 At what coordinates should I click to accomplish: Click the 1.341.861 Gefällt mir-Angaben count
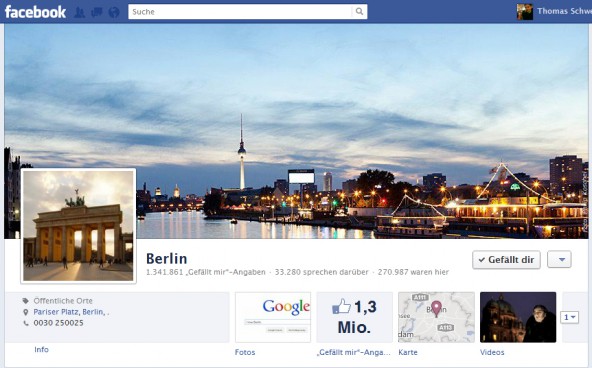(x=205, y=272)
